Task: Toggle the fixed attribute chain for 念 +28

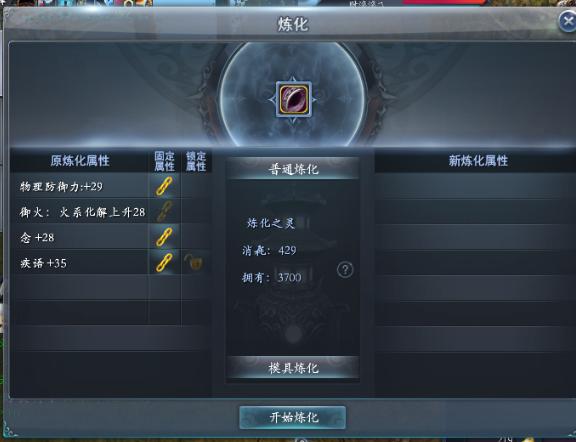Action: [x=164, y=237]
